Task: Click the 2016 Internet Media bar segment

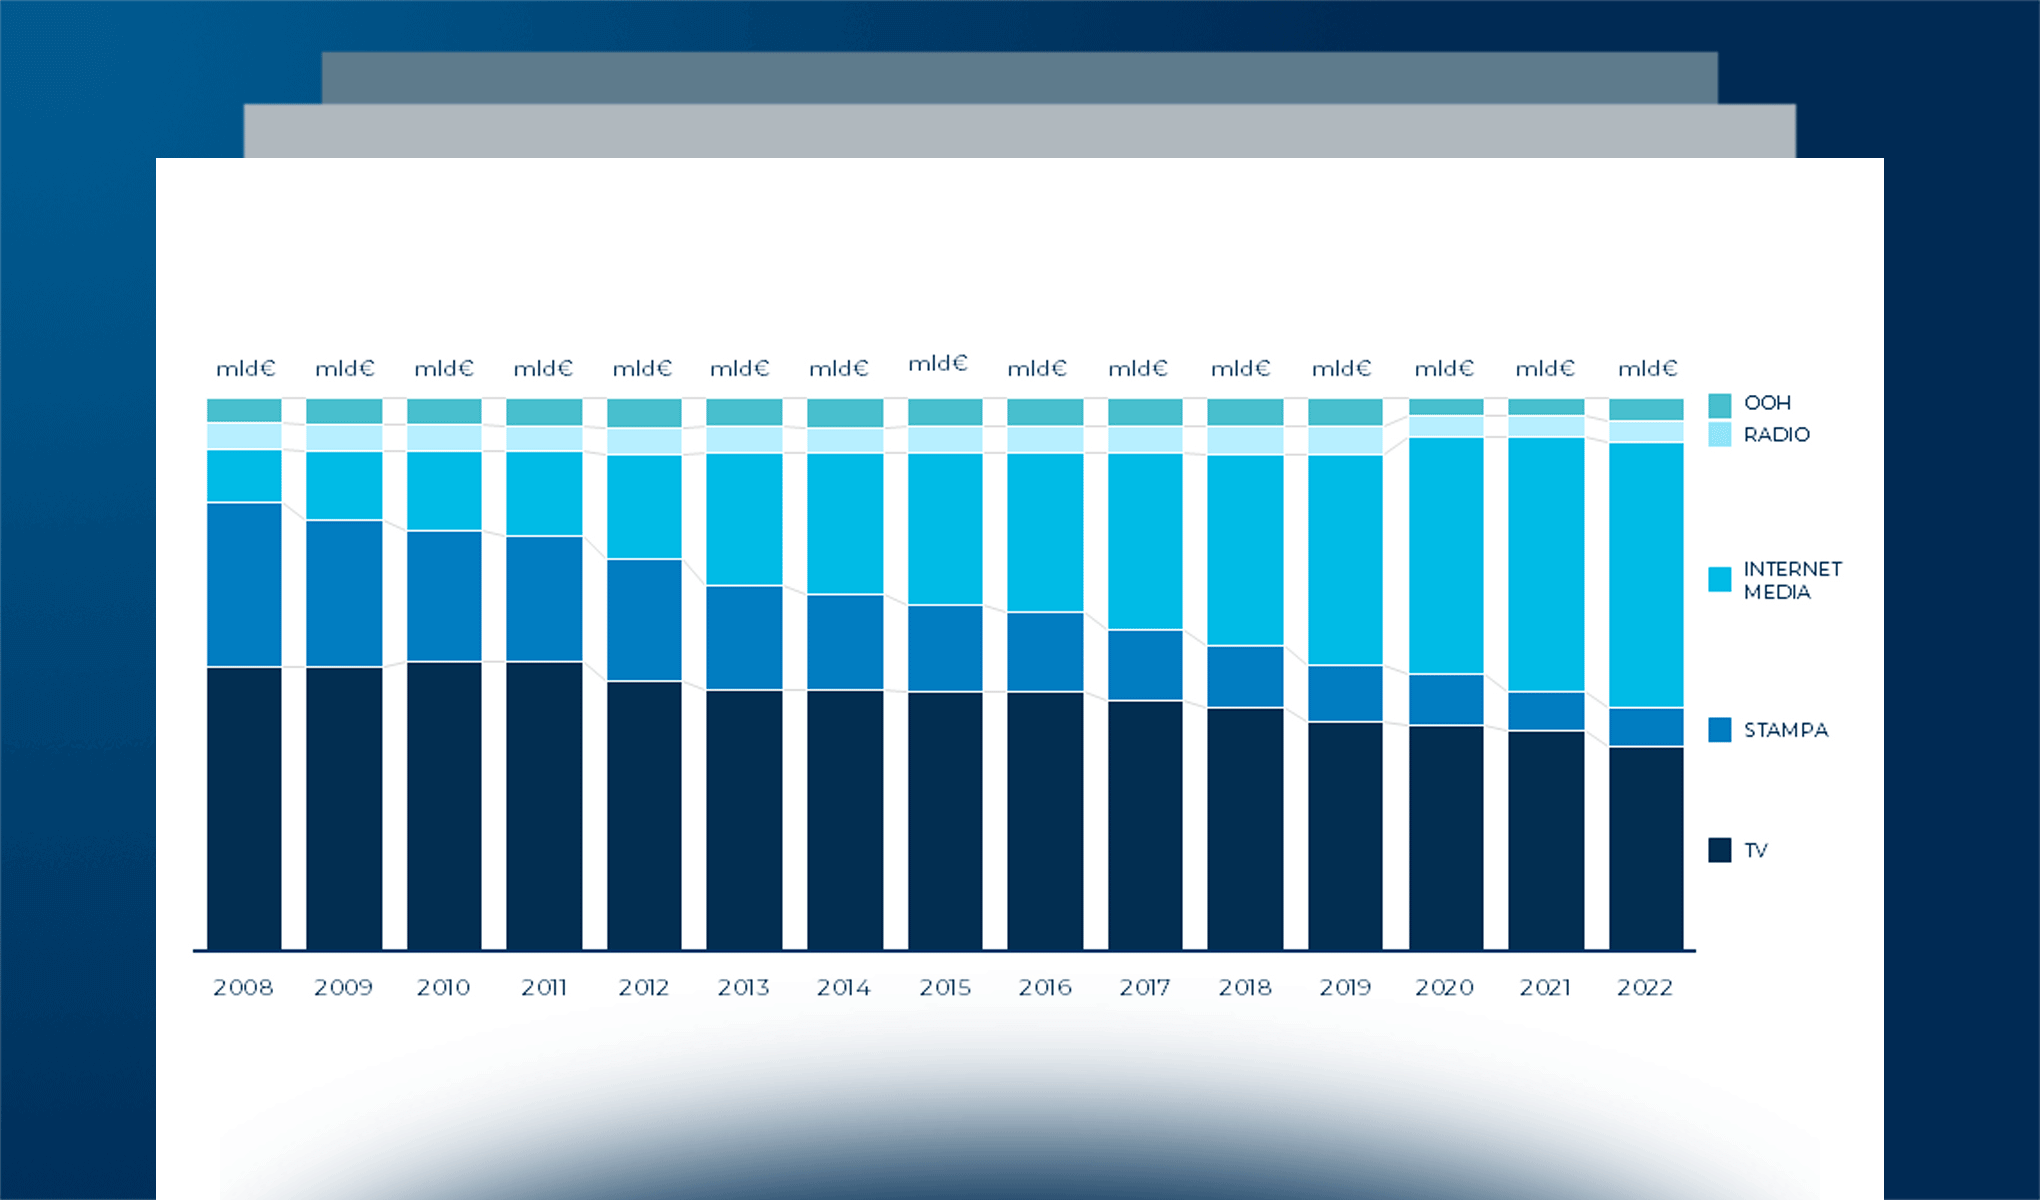Action: [x=1045, y=532]
